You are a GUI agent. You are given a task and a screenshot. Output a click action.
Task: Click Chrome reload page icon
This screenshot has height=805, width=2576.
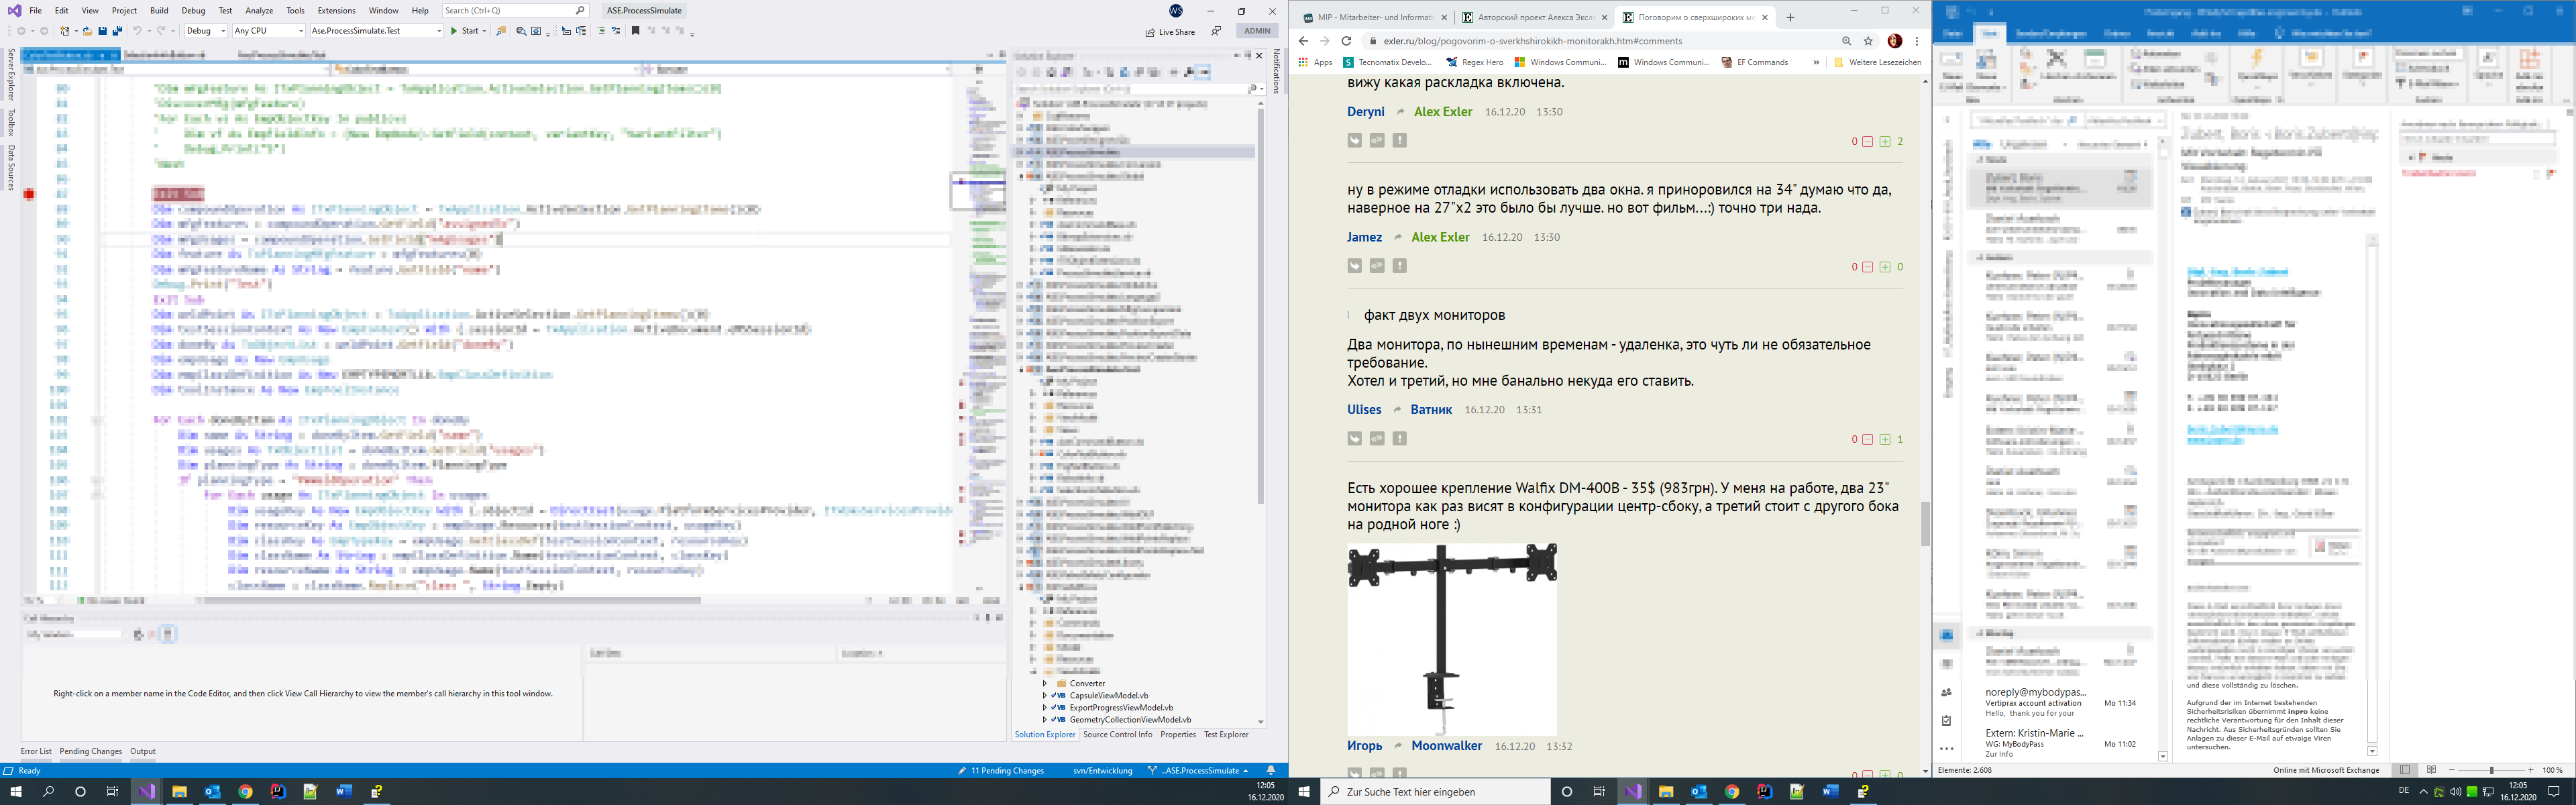(1346, 41)
